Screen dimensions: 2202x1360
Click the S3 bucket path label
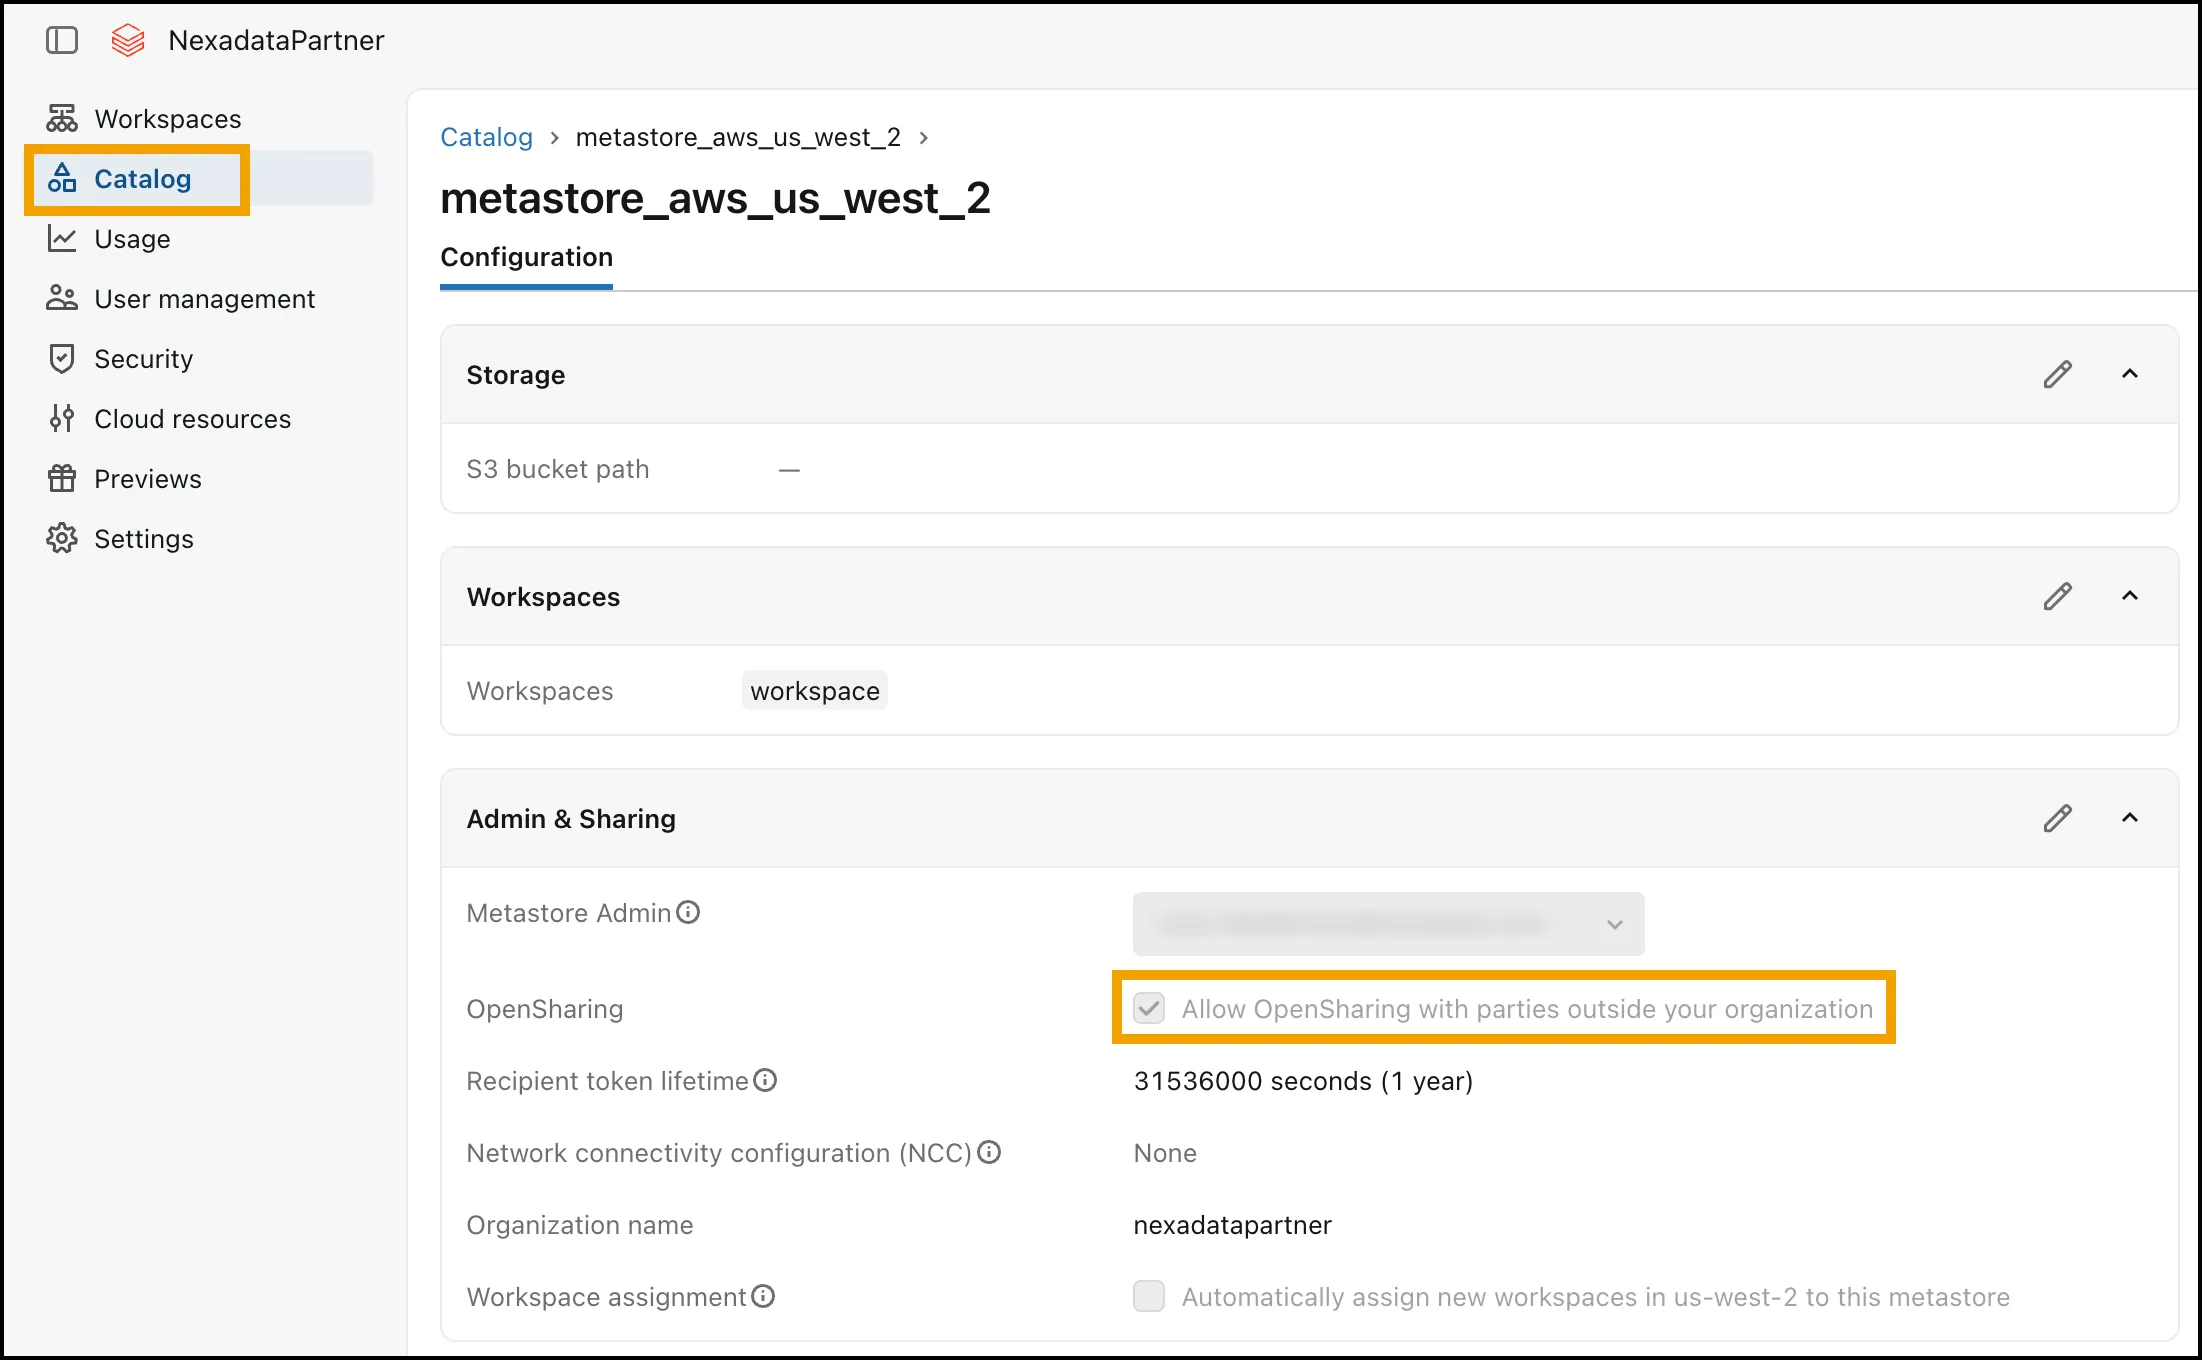pyautogui.click(x=558, y=469)
